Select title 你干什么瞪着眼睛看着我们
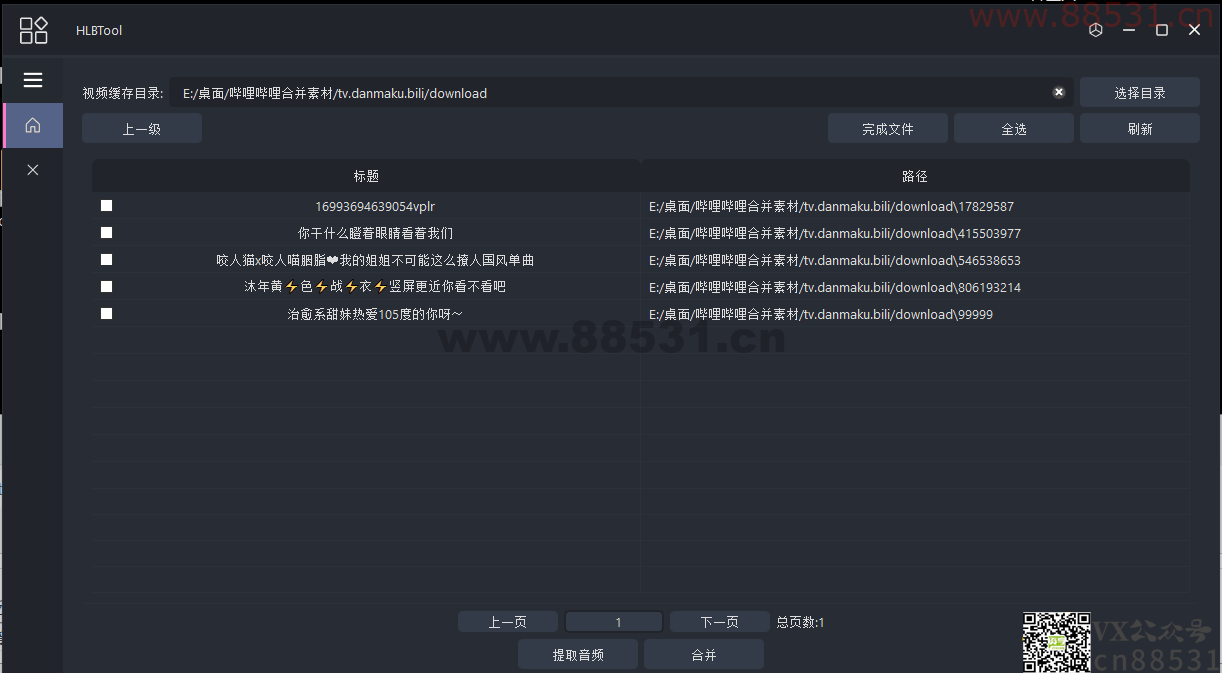The height and width of the screenshot is (673, 1222). (x=375, y=234)
